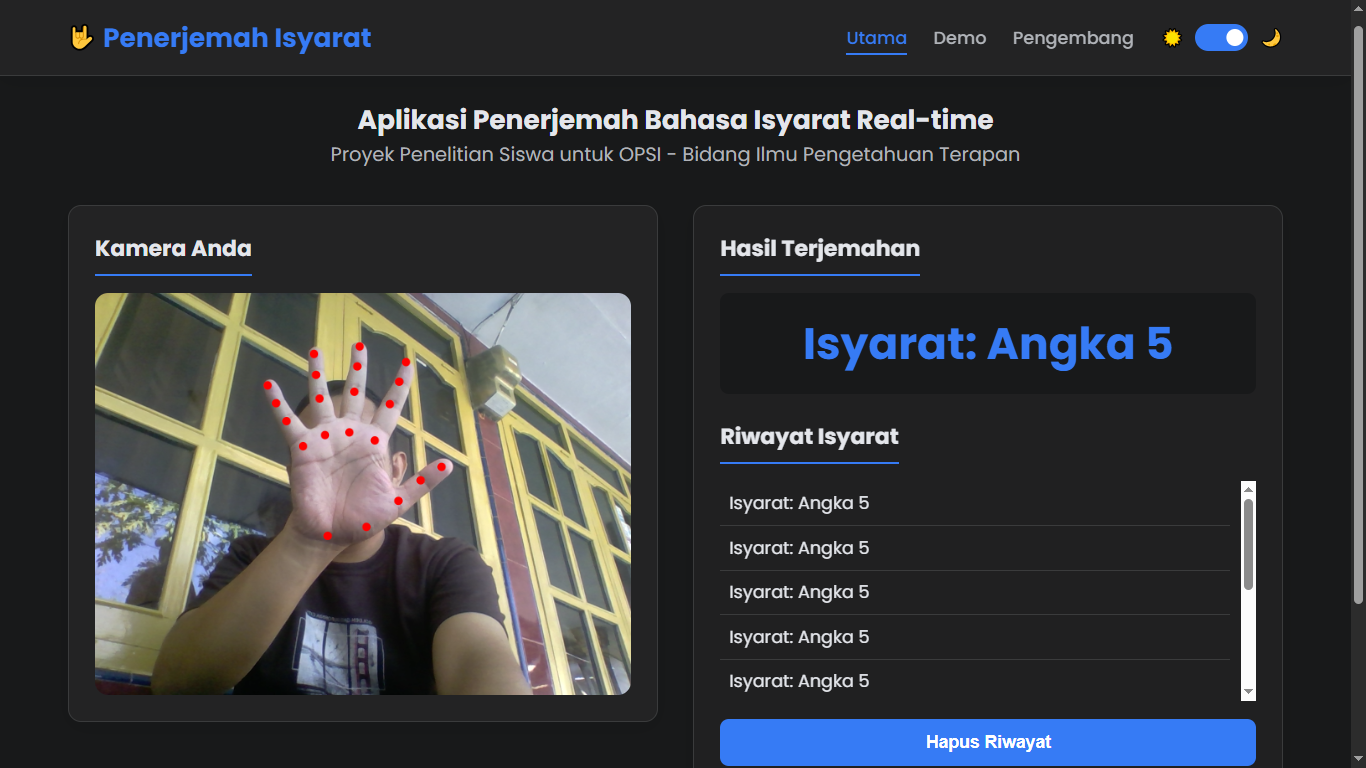The width and height of the screenshot is (1366, 768).
Task: Toggle the dark mode switch
Action: [1222, 37]
